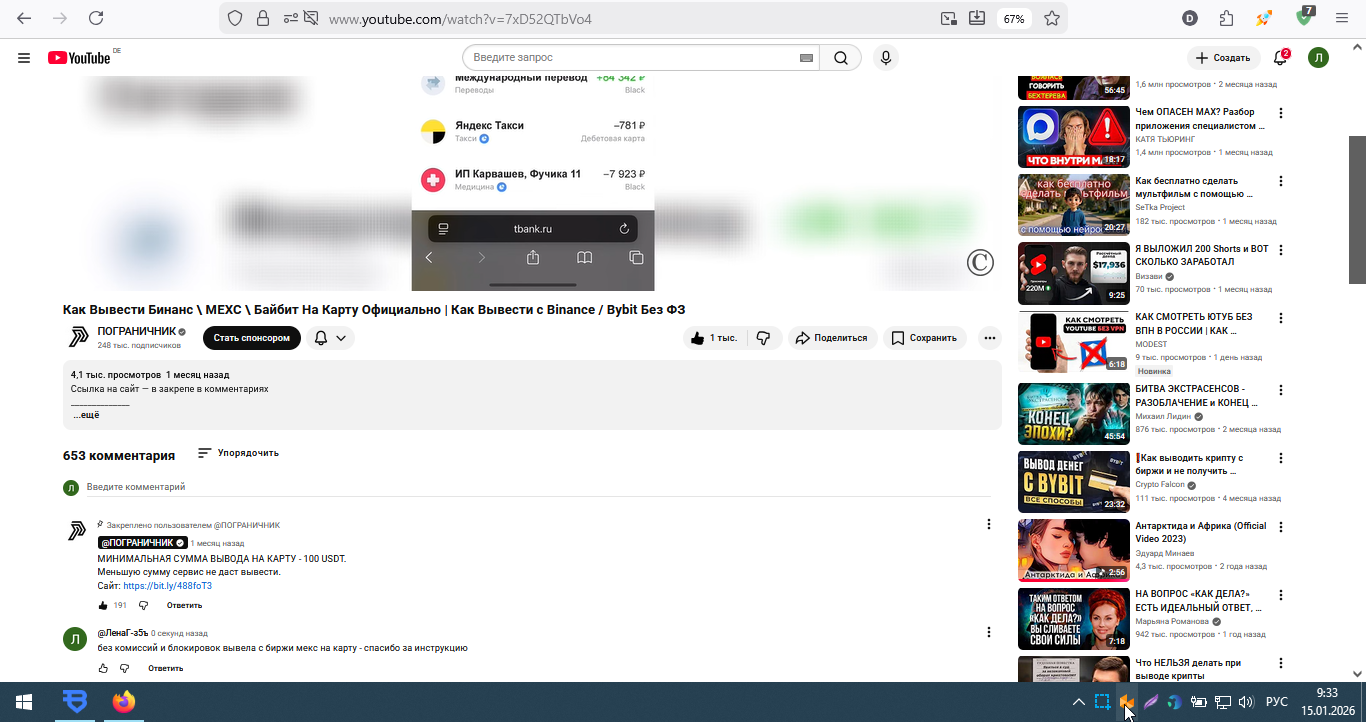Image resolution: width=1366 pixels, height=722 pixels.
Task: Open the purple feather tray icon
Action: tap(1151, 702)
